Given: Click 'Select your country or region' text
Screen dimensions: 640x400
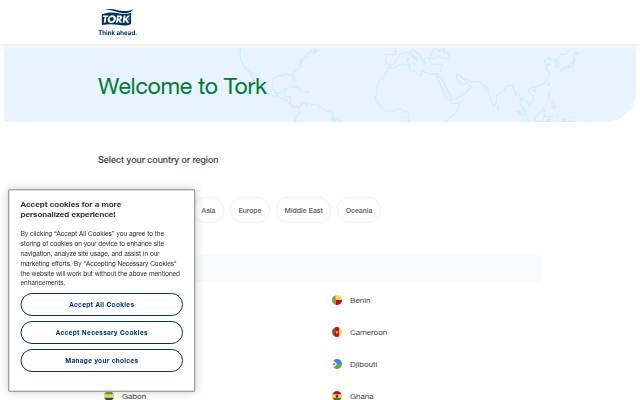Looking at the screenshot, I should (x=158, y=160).
